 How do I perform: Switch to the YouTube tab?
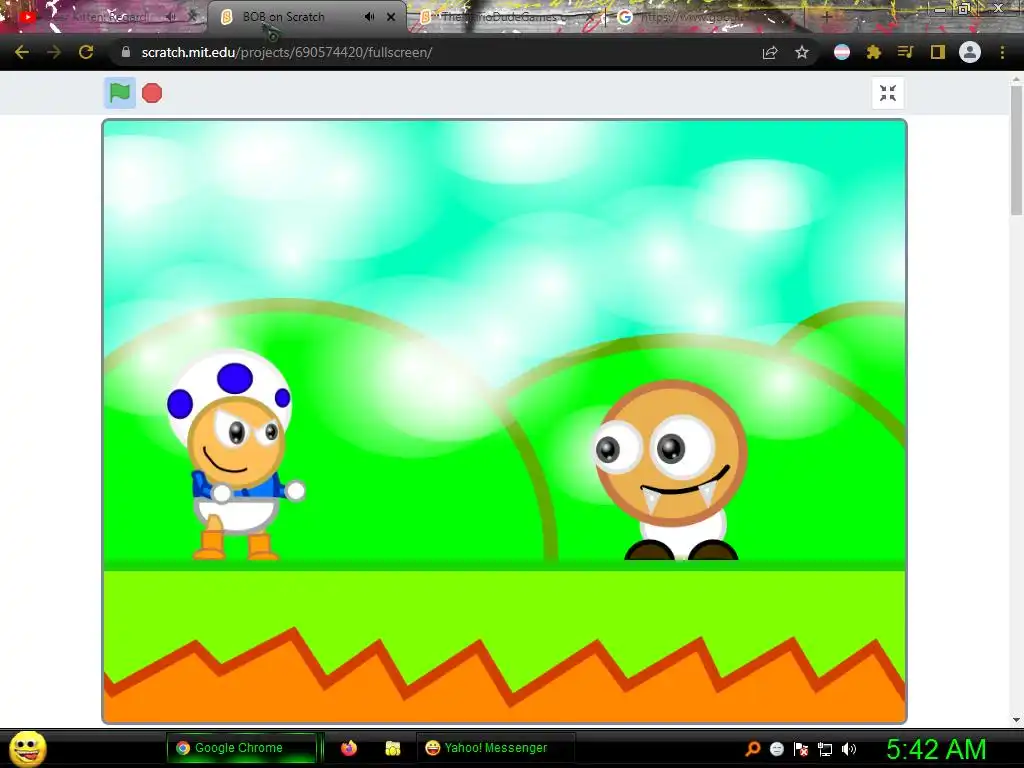pyautogui.click(x=103, y=17)
